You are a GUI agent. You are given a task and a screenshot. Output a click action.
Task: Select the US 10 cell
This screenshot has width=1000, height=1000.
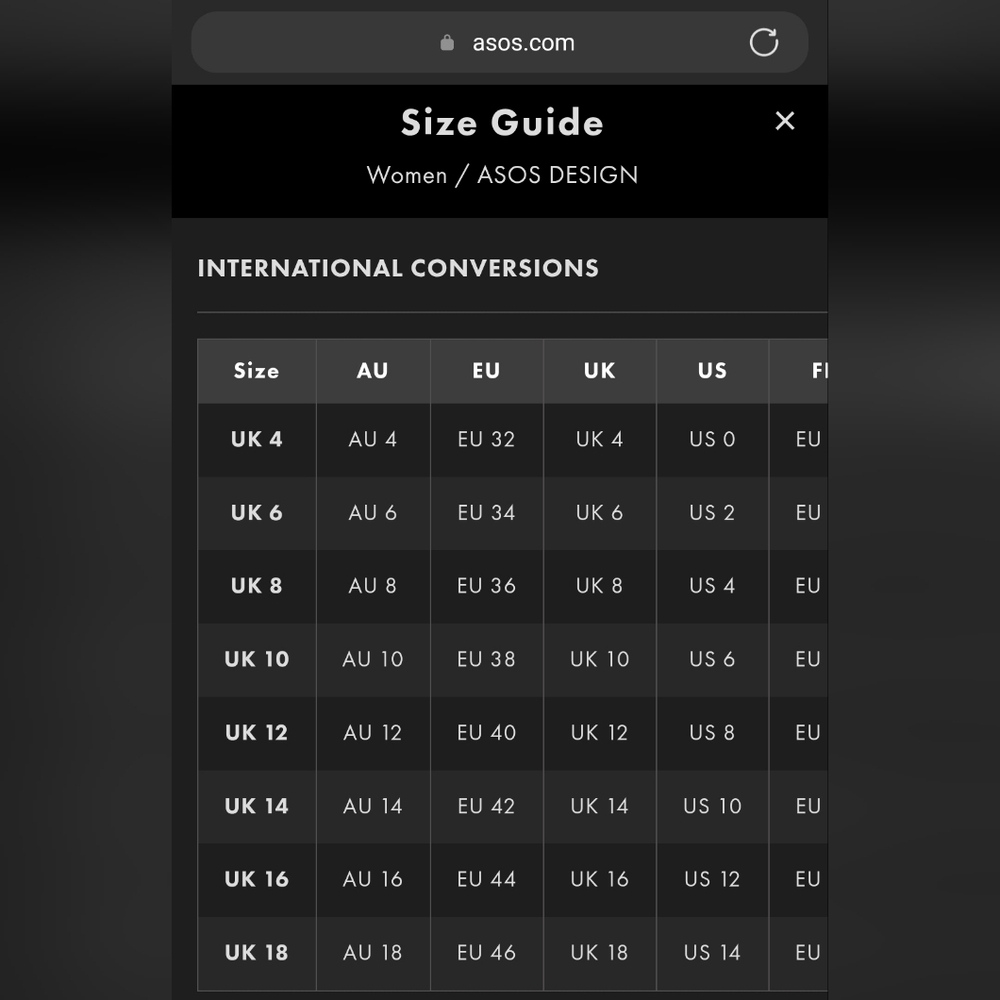click(x=712, y=806)
